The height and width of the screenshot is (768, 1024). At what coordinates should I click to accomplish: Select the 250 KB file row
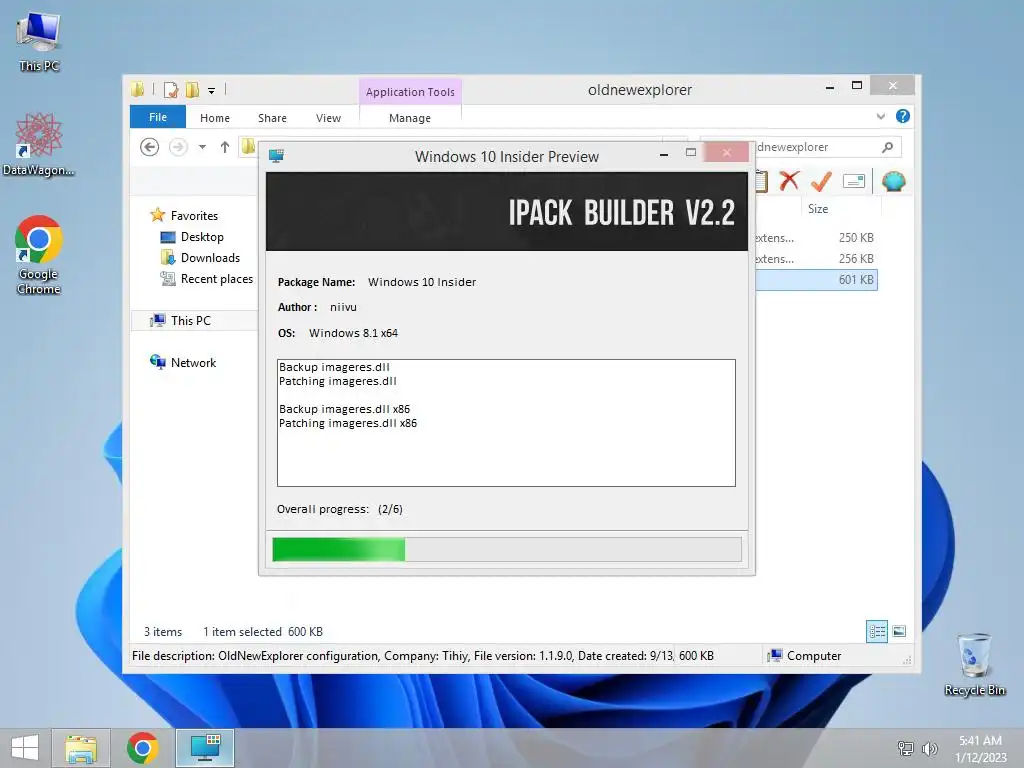(x=816, y=238)
